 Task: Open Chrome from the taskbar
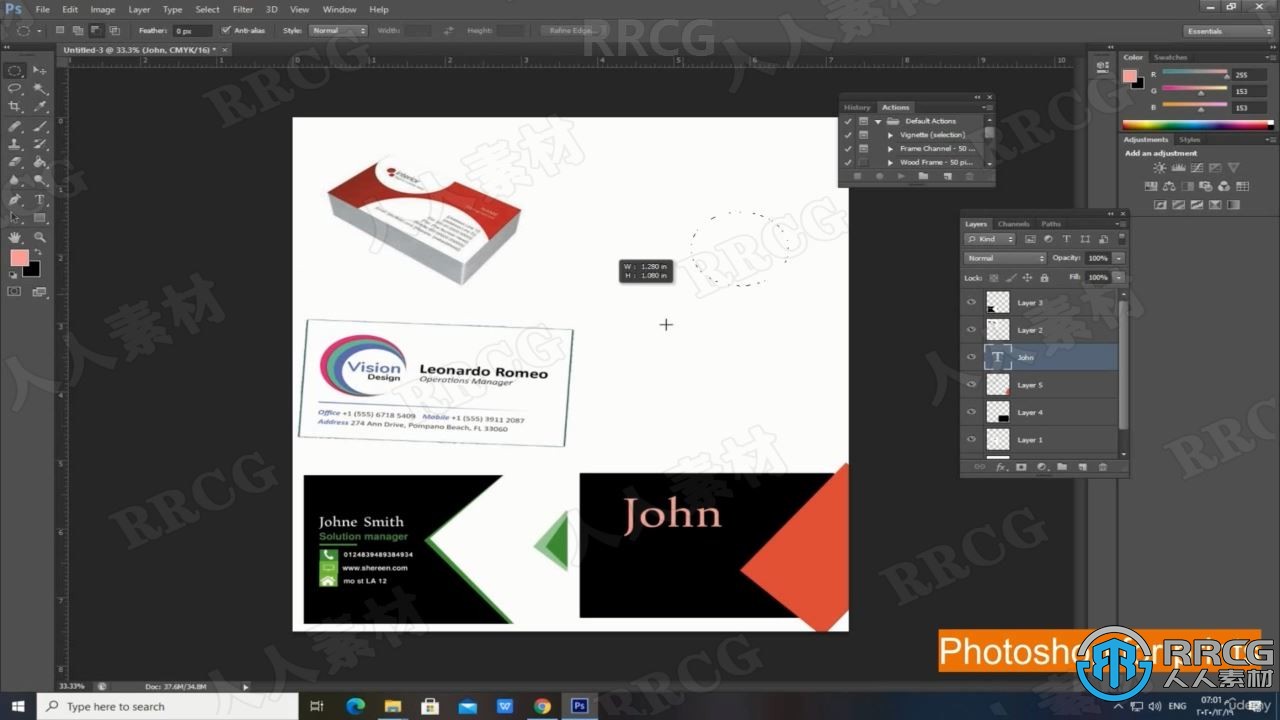tap(542, 706)
